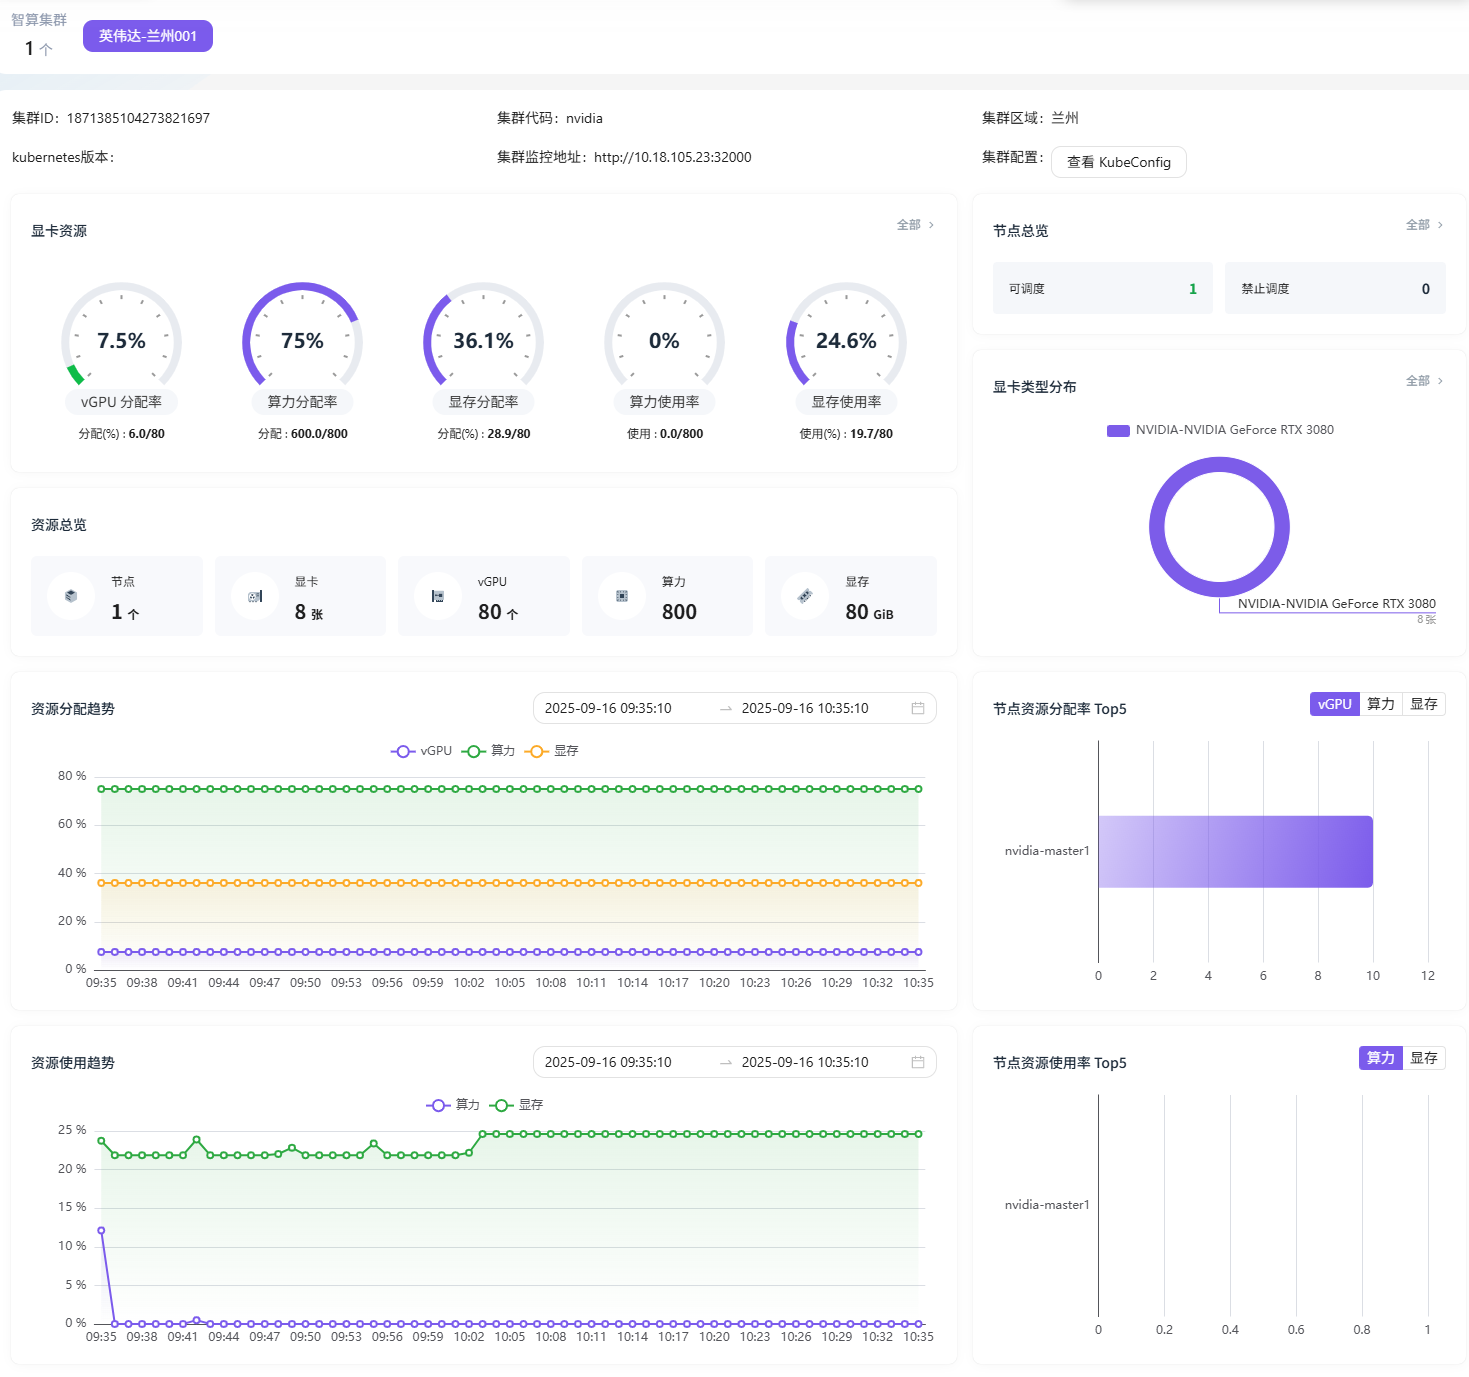Select the 英伟达-兰州001 cluster button

click(148, 36)
